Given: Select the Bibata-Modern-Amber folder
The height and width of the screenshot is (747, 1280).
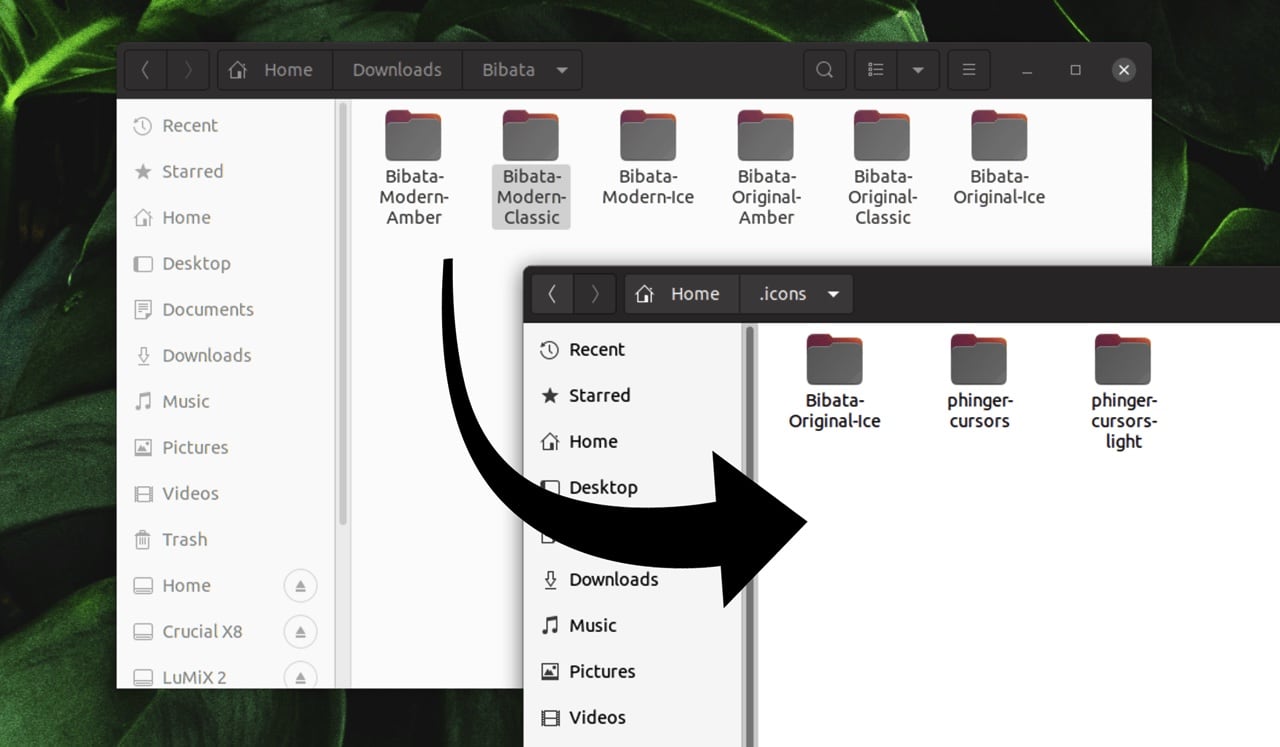Looking at the screenshot, I should [414, 168].
